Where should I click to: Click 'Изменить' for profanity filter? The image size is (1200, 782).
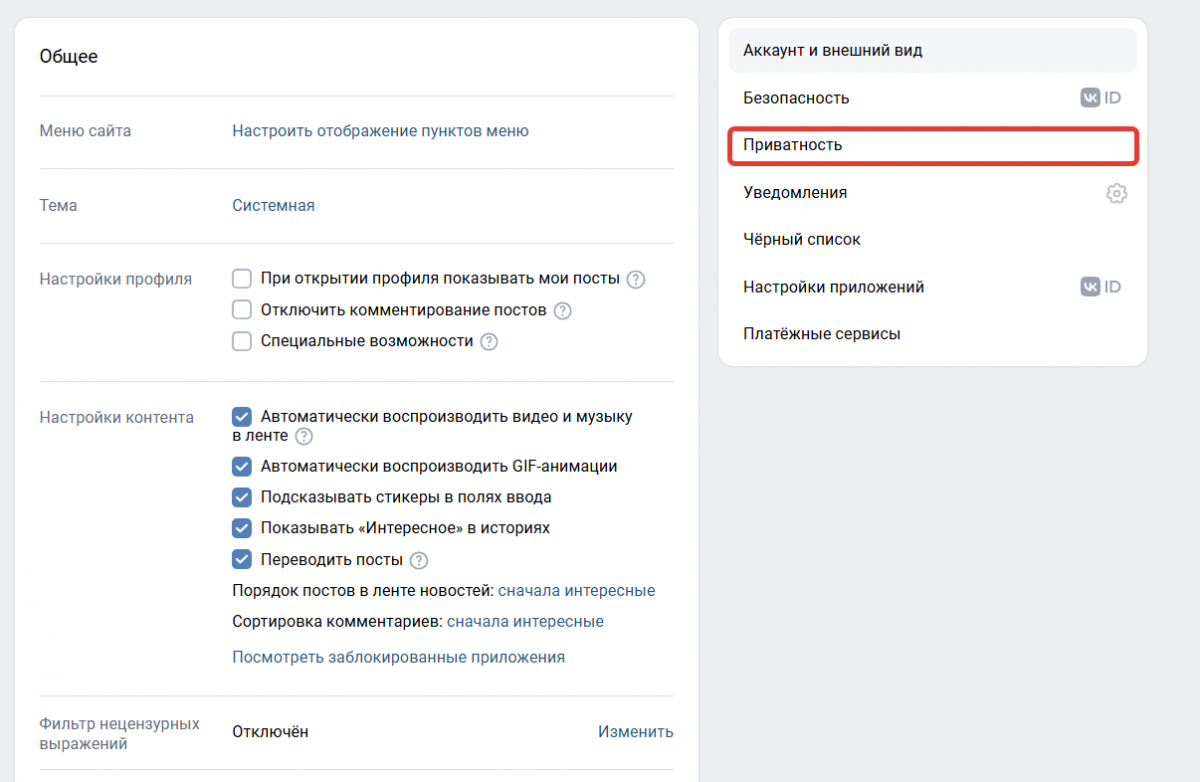tap(636, 731)
